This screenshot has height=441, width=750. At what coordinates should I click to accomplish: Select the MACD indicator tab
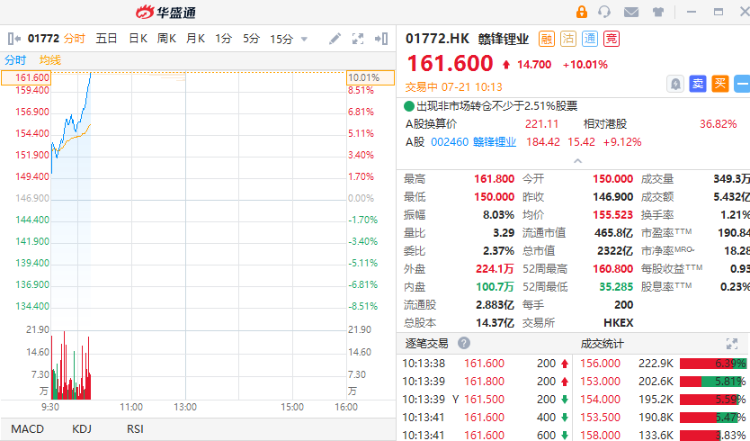[x=27, y=429]
